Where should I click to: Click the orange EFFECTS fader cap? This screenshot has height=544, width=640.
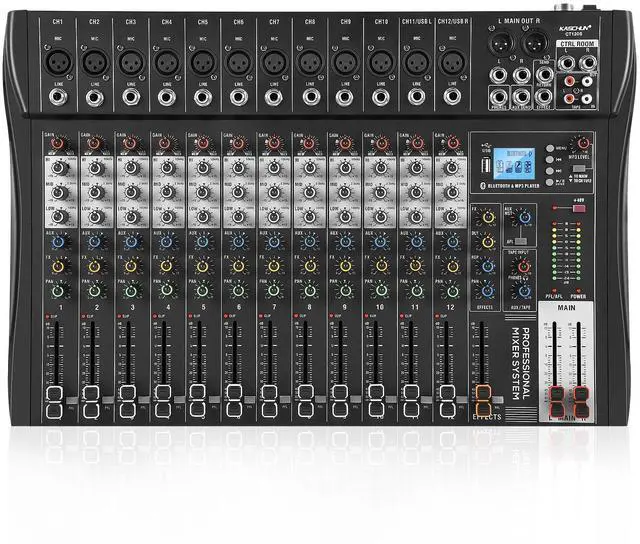click(482, 402)
